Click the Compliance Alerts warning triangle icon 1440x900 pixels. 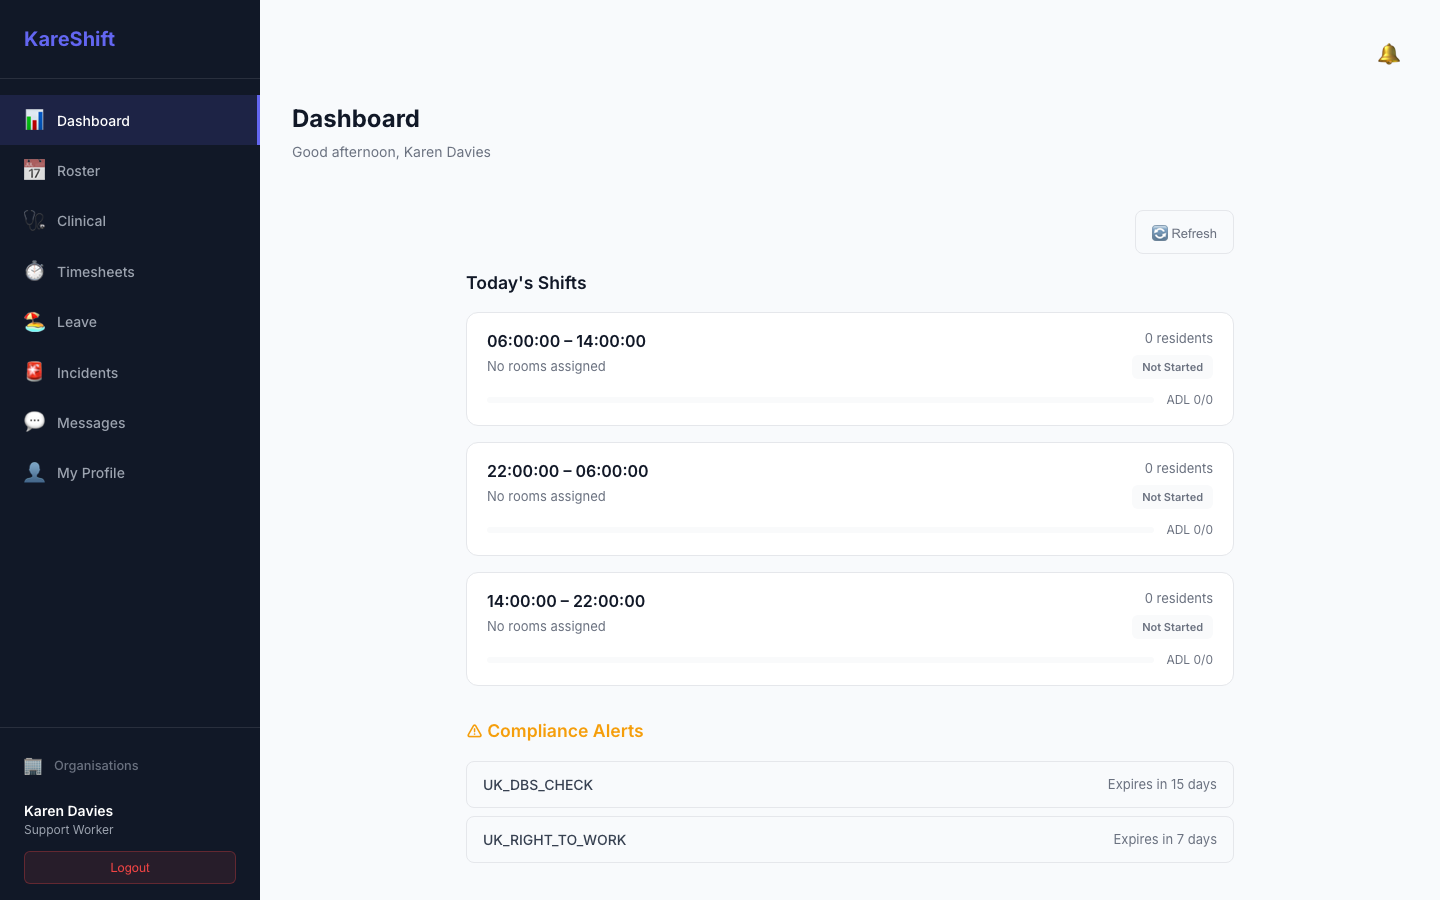pyautogui.click(x=474, y=731)
